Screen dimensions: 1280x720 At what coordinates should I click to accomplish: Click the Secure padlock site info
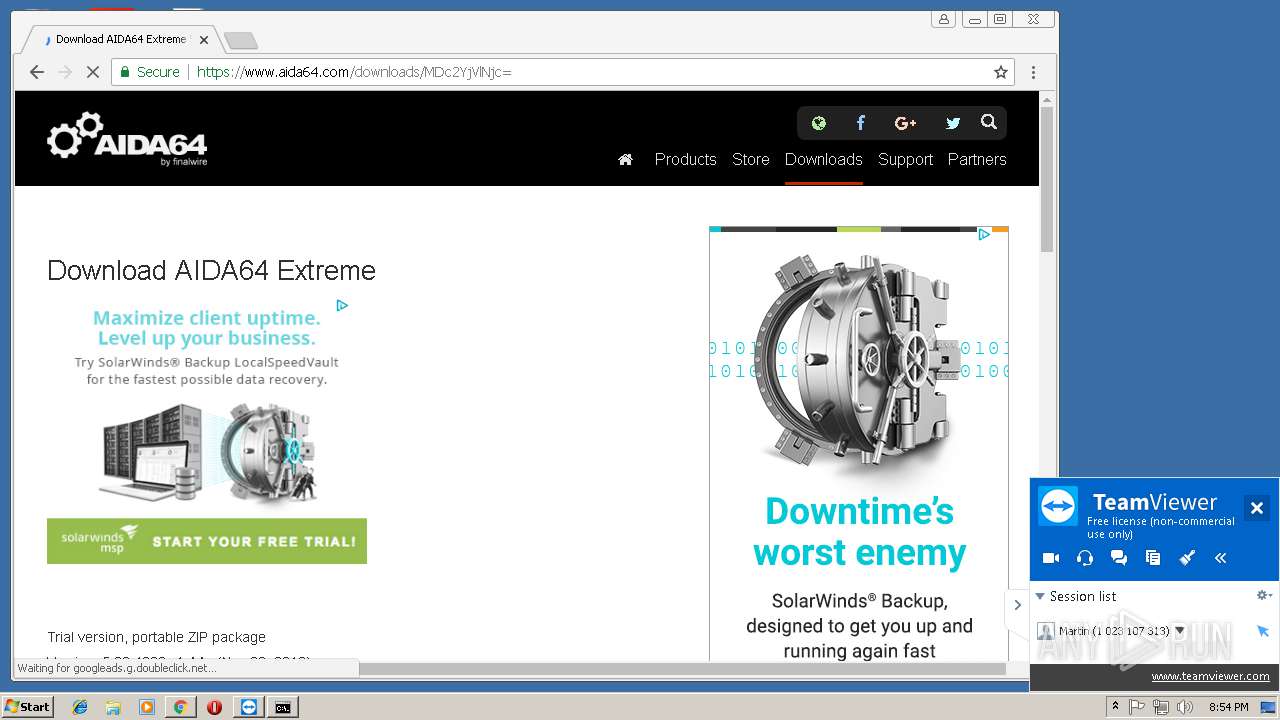(x=150, y=72)
